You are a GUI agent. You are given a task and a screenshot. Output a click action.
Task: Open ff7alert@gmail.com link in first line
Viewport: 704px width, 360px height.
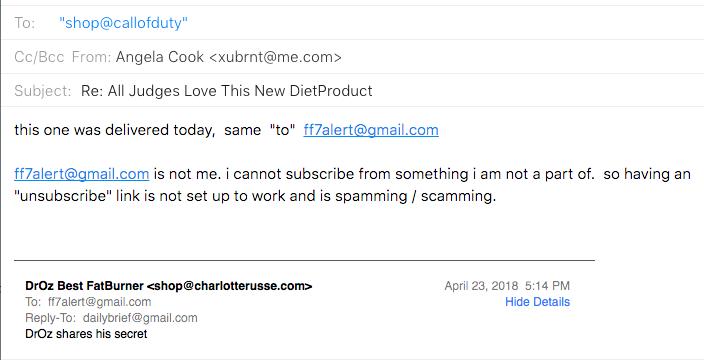coord(371,130)
